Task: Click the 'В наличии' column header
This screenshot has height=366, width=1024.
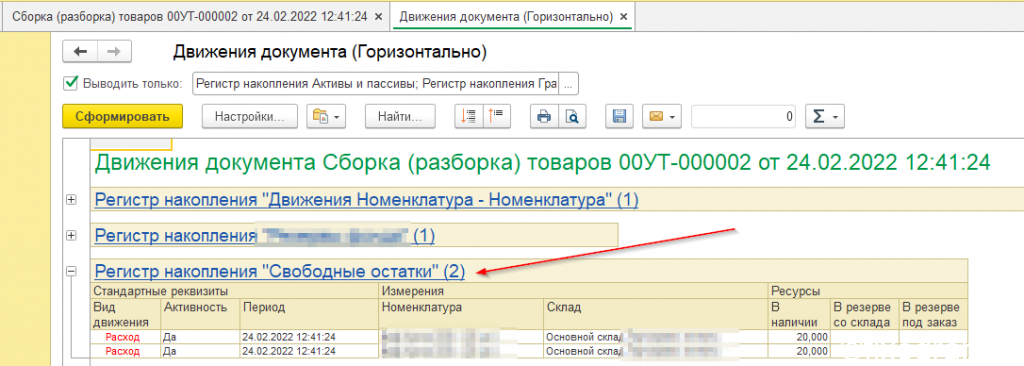Action: pos(799,314)
